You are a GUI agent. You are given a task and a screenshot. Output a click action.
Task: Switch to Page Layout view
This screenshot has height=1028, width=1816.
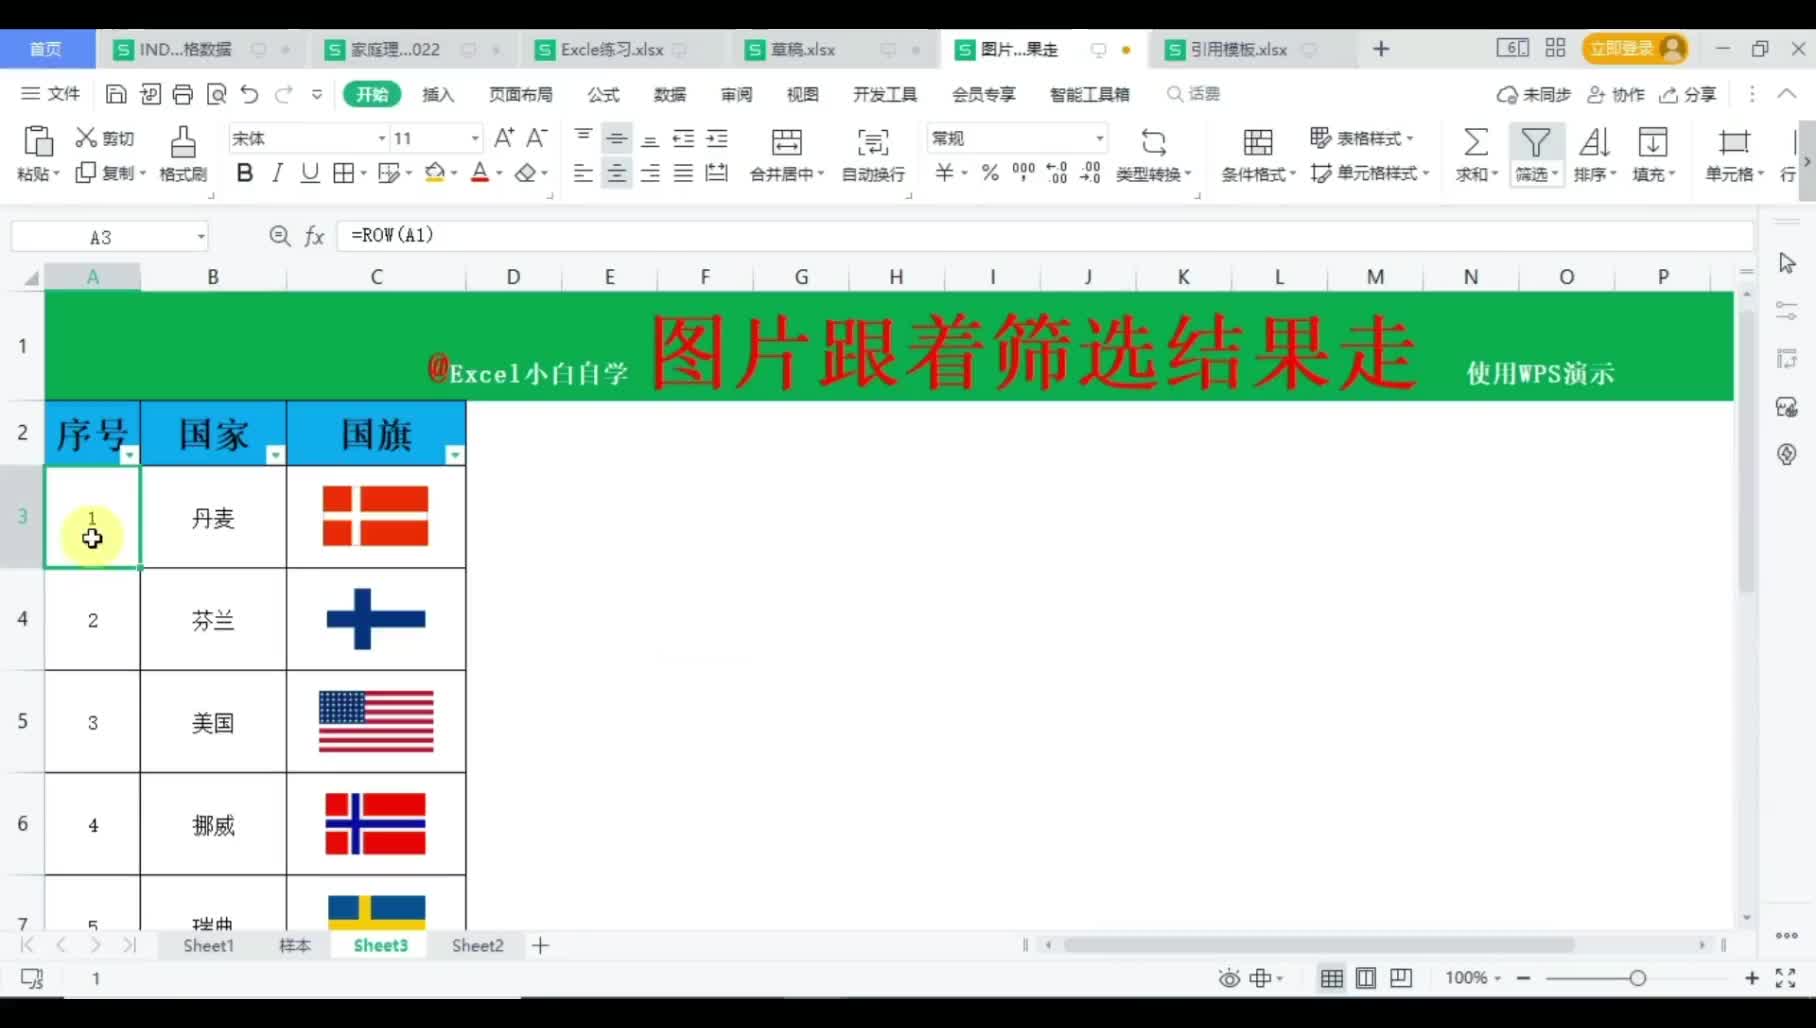[1366, 978]
